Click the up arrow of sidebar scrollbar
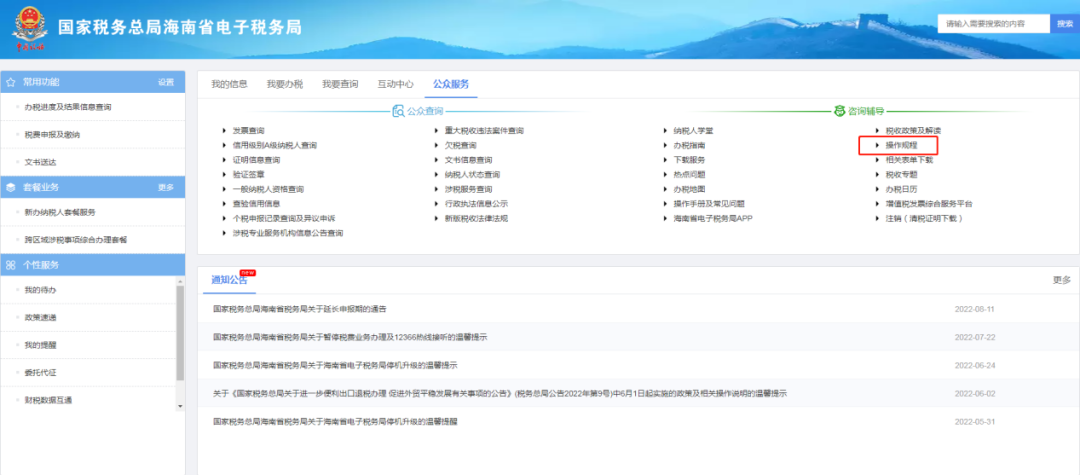The image size is (1080, 475). pyautogui.click(x=181, y=282)
